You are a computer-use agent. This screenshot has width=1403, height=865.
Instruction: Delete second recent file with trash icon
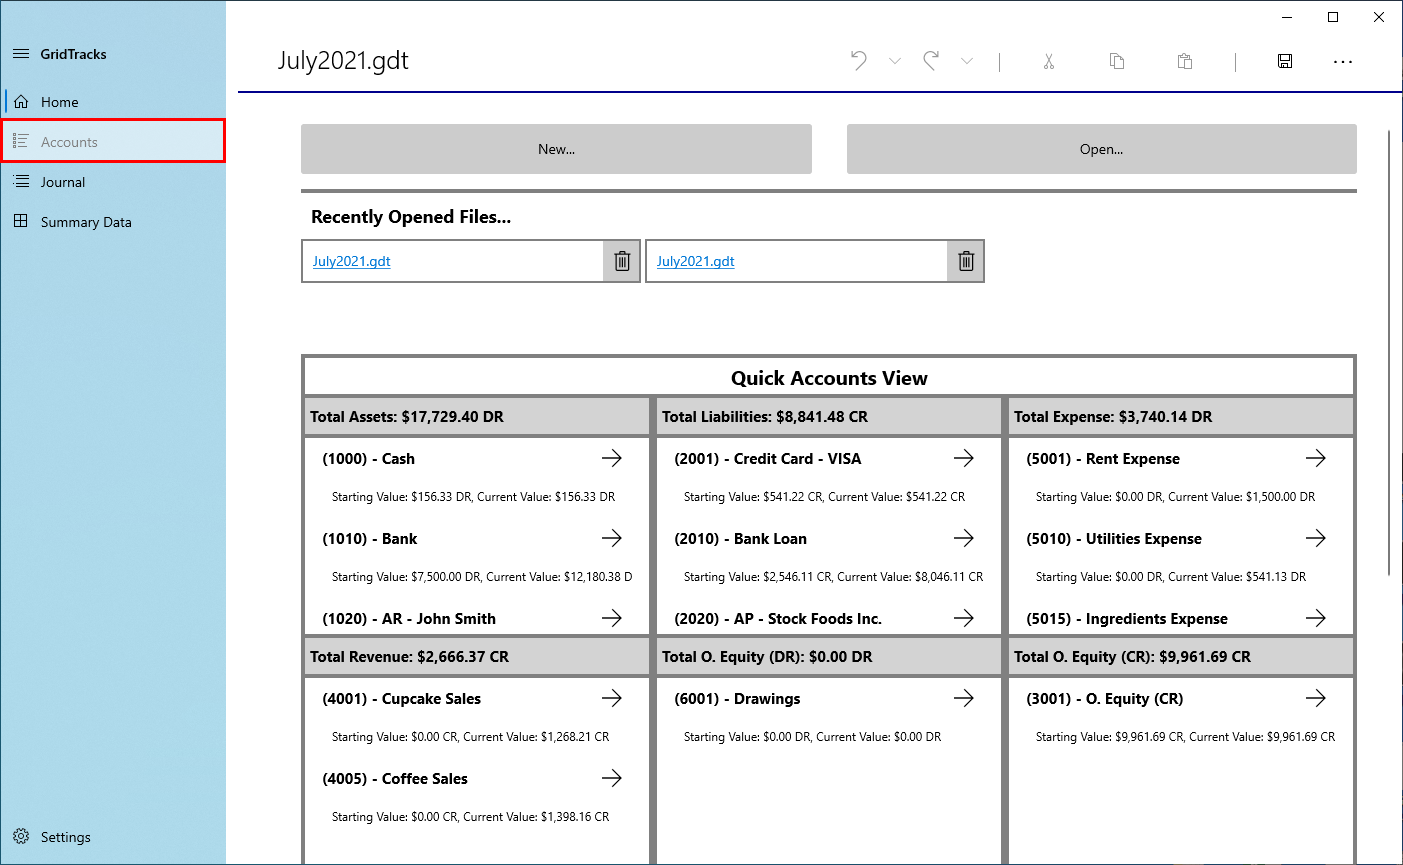tap(966, 261)
